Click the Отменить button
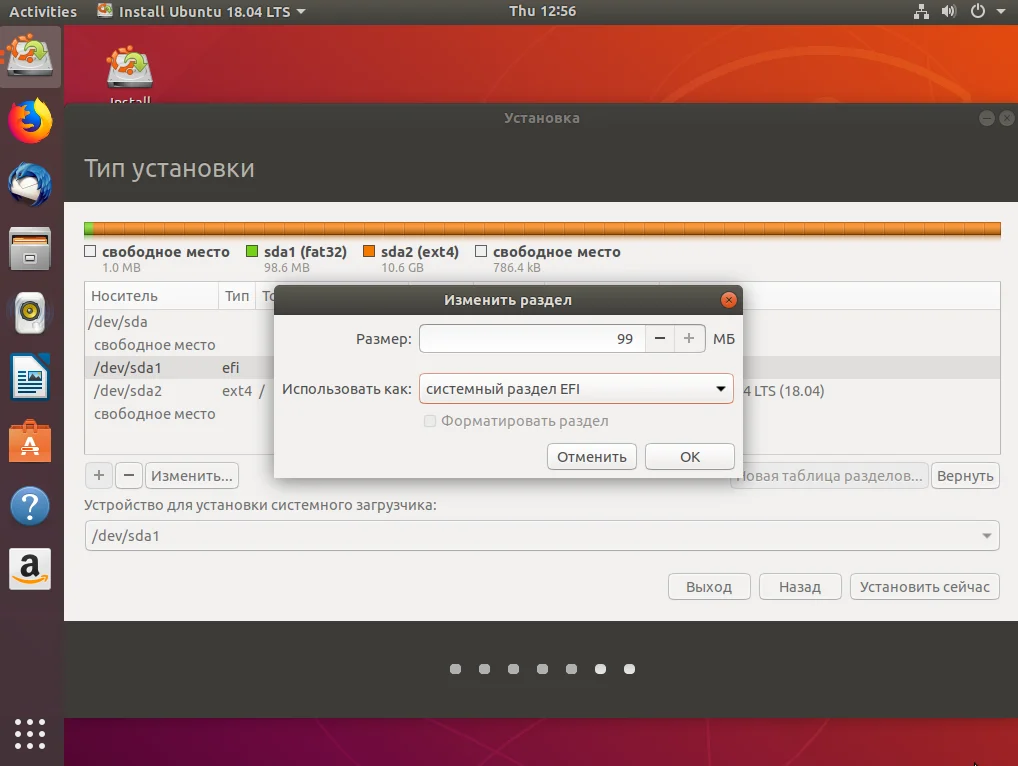Image resolution: width=1018 pixels, height=766 pixels. point(591,457)
